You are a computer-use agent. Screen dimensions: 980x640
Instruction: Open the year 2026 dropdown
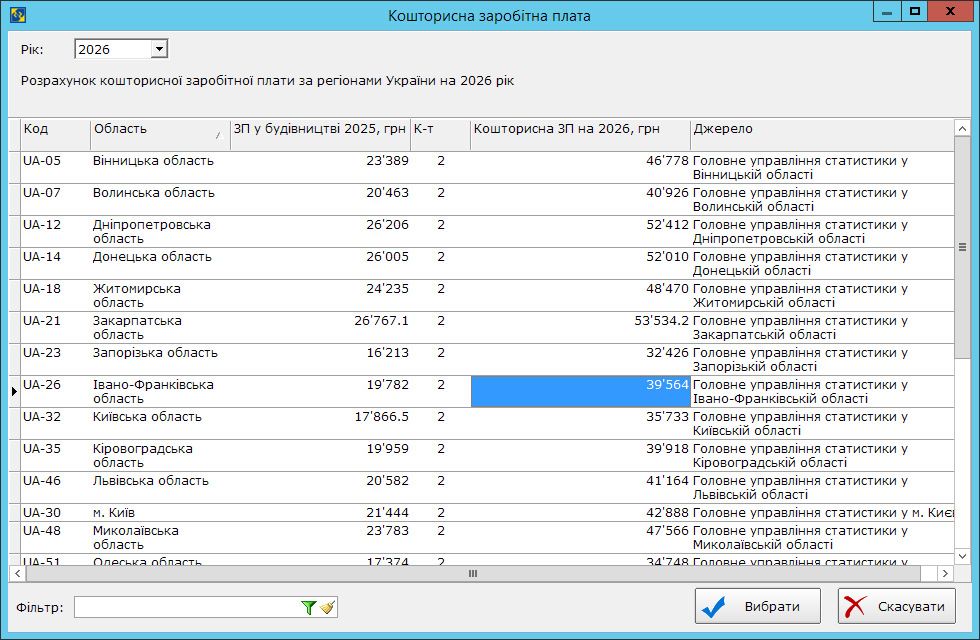click(x=159, y=49)
